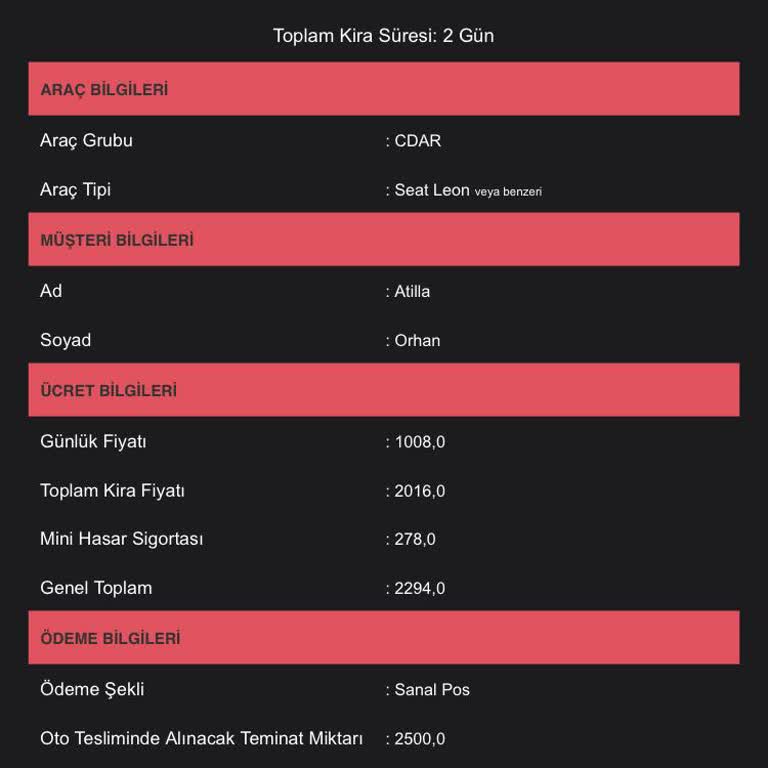Select the mini damage insurance amount 278,0
Viewport: 768px width, 768px height.
415,540
